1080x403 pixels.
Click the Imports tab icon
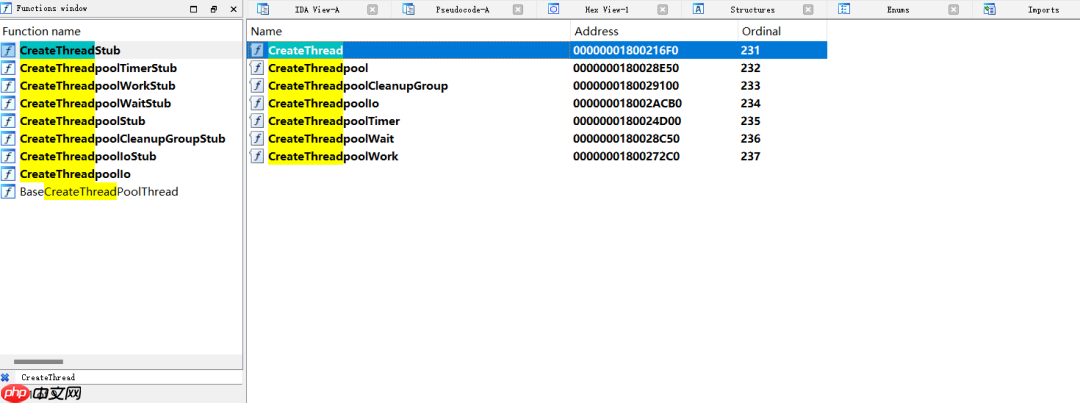tap(990, 10)
